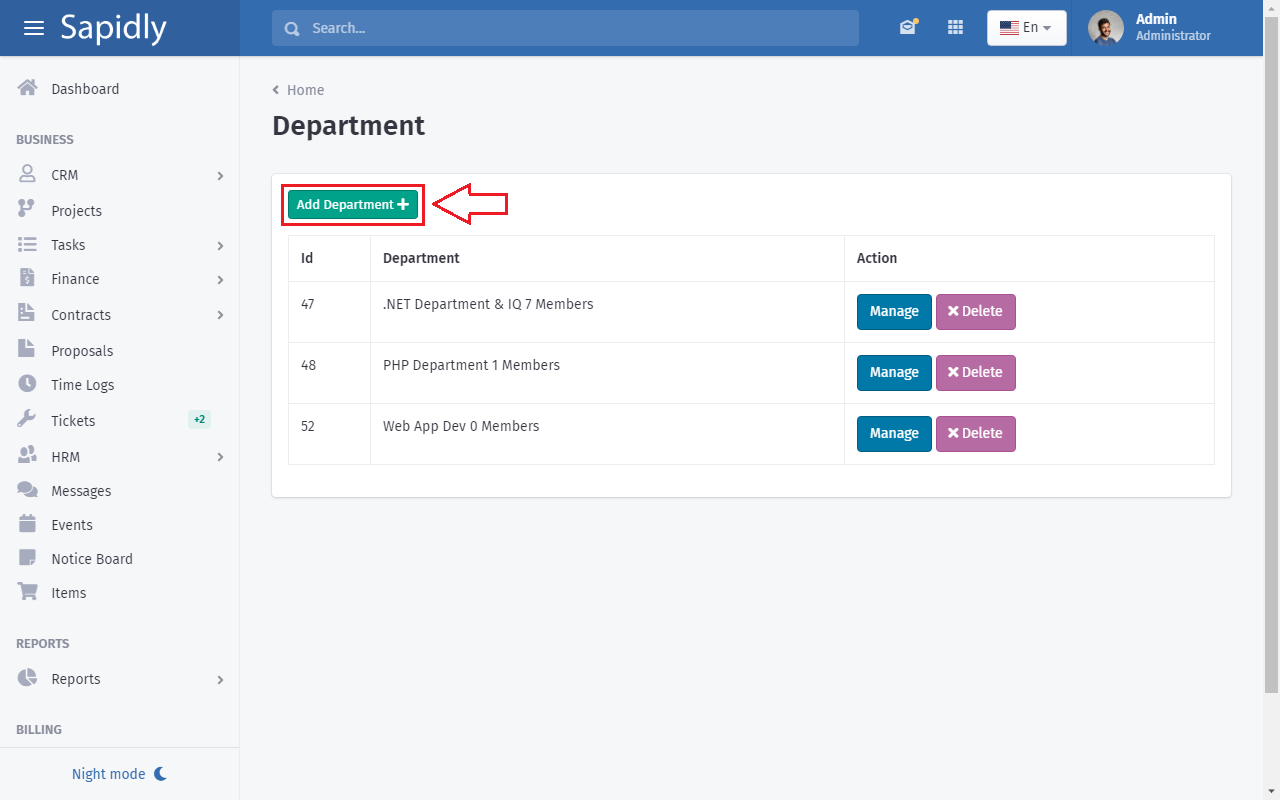1280x800 pixels.
Task: Open the apps grid icon
Action: coord(955,28)
